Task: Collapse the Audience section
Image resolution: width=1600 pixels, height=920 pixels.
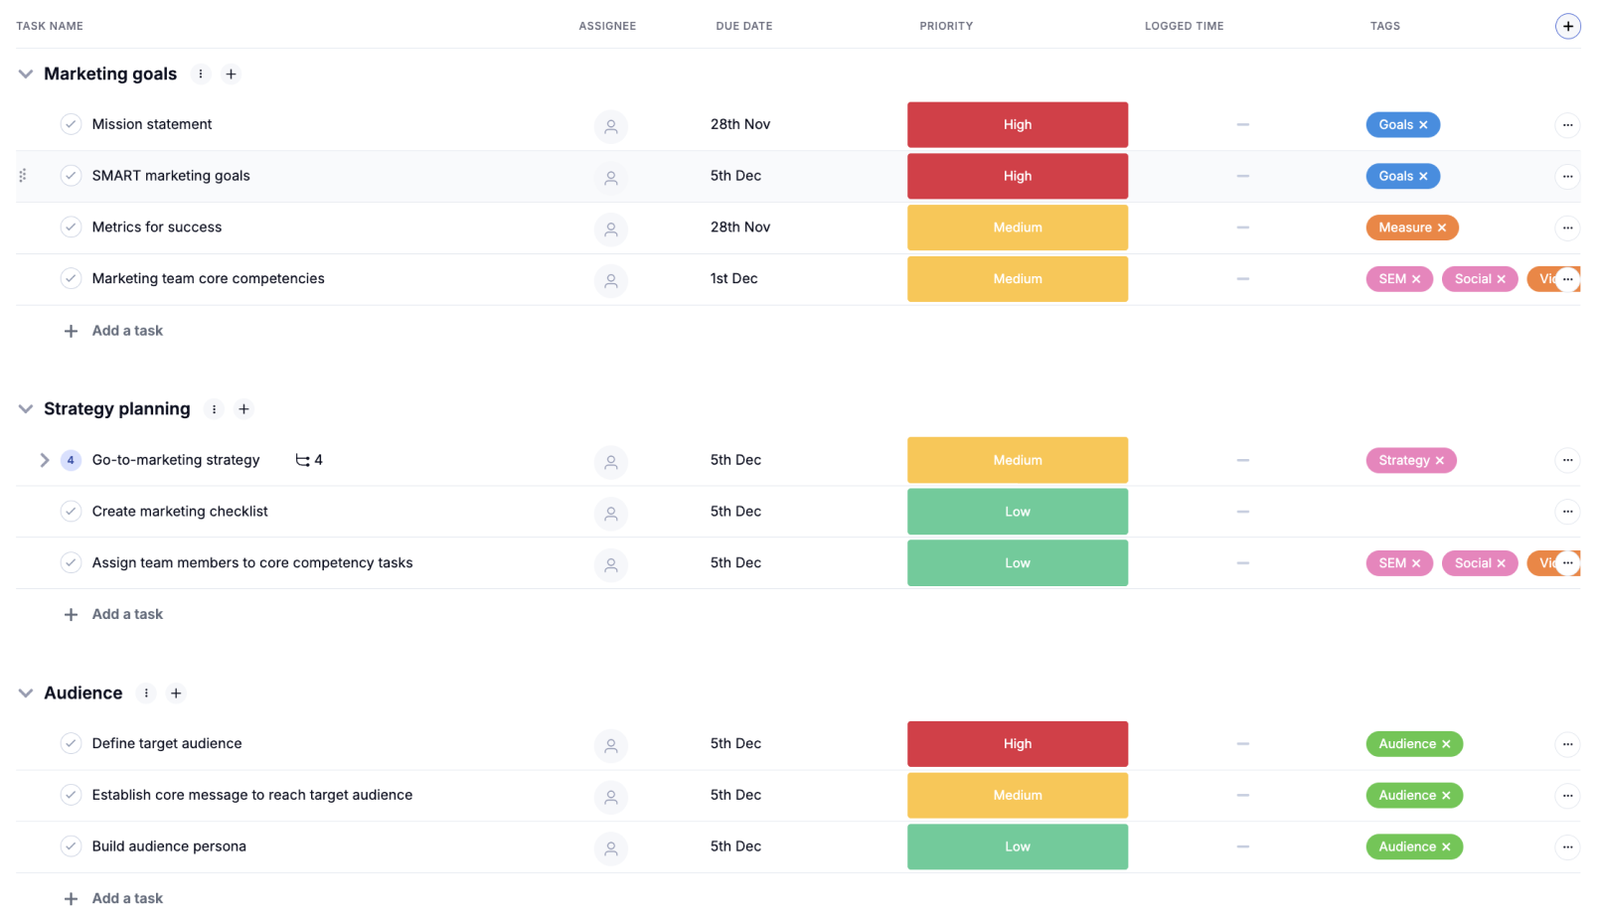Action: click(x=26, y=693)
